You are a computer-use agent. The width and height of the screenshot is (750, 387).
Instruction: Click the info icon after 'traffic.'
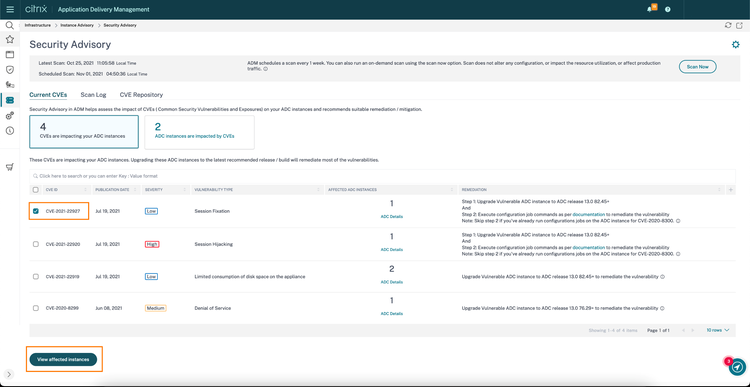pyautogui.click(x=265, y=69)
